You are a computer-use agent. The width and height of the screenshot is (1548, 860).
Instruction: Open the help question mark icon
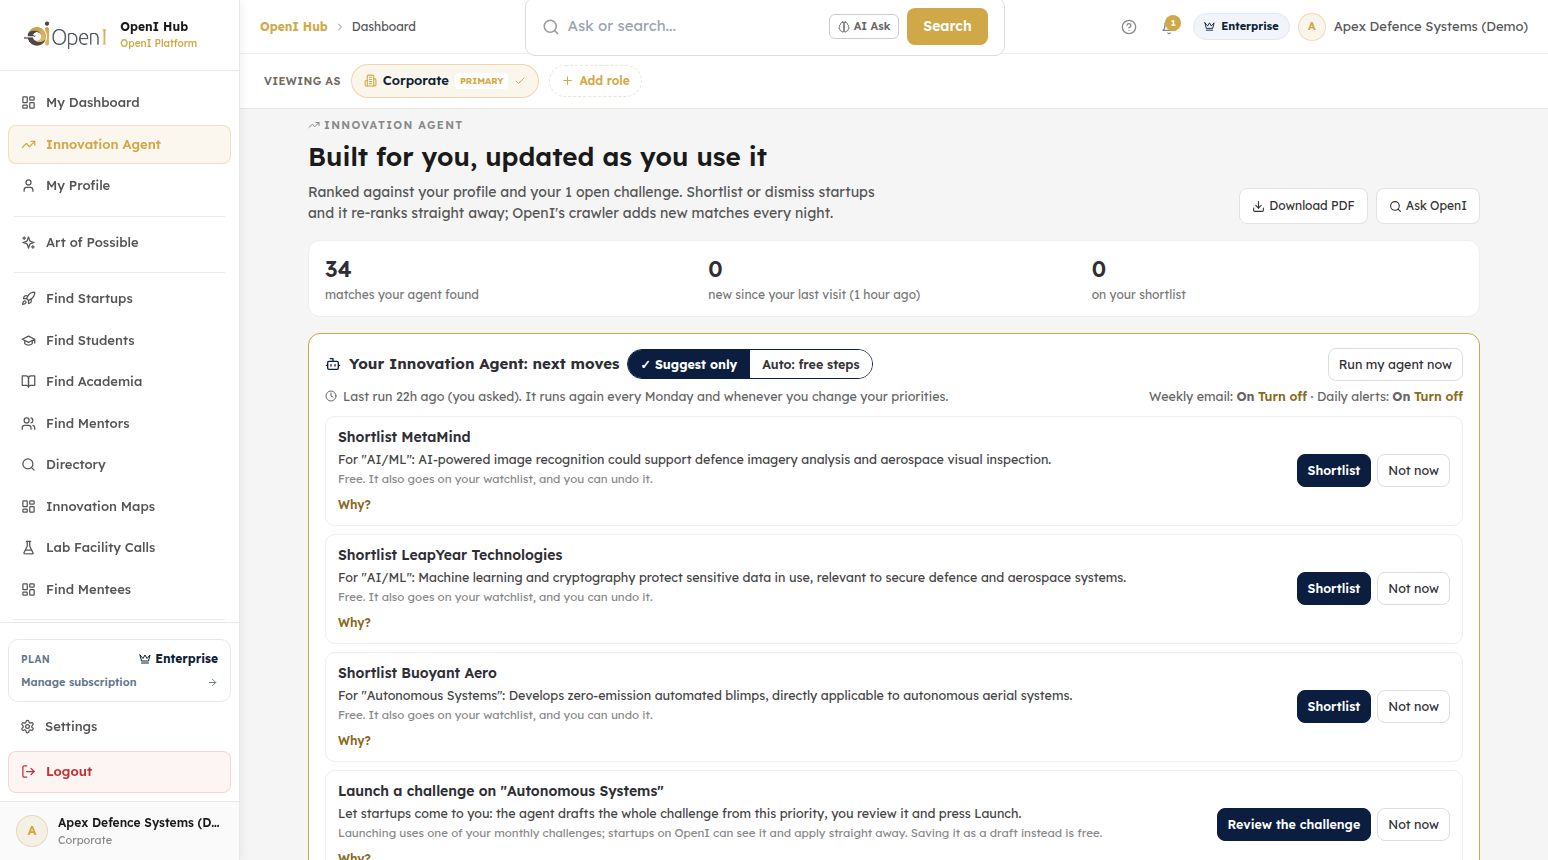click(1129, 27)
